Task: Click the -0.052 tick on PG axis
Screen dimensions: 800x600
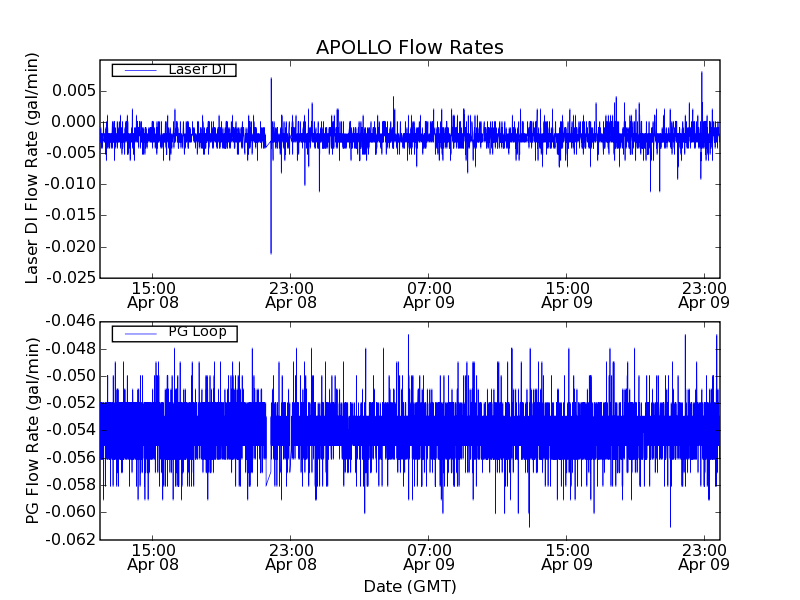Action: point(71,403)
